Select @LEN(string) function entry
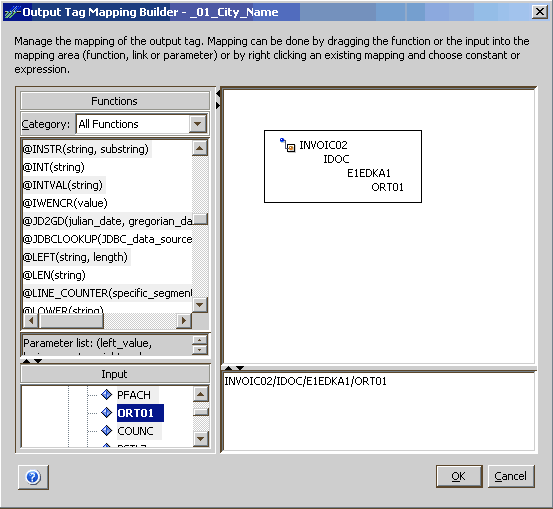Image resolution: width=553 pixels, height=509 pixels. (54, 275)
